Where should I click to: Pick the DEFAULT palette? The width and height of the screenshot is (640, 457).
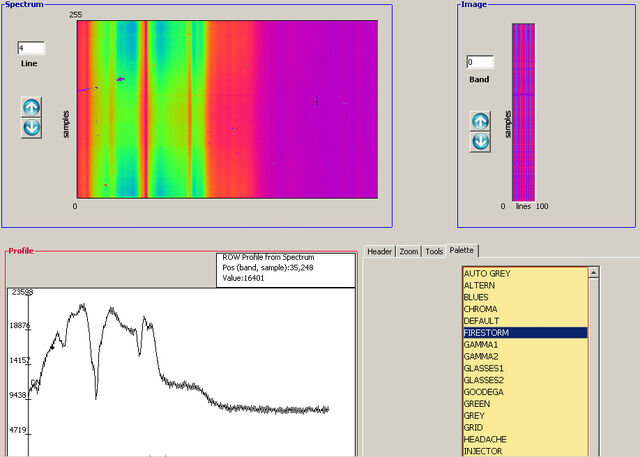525,321
